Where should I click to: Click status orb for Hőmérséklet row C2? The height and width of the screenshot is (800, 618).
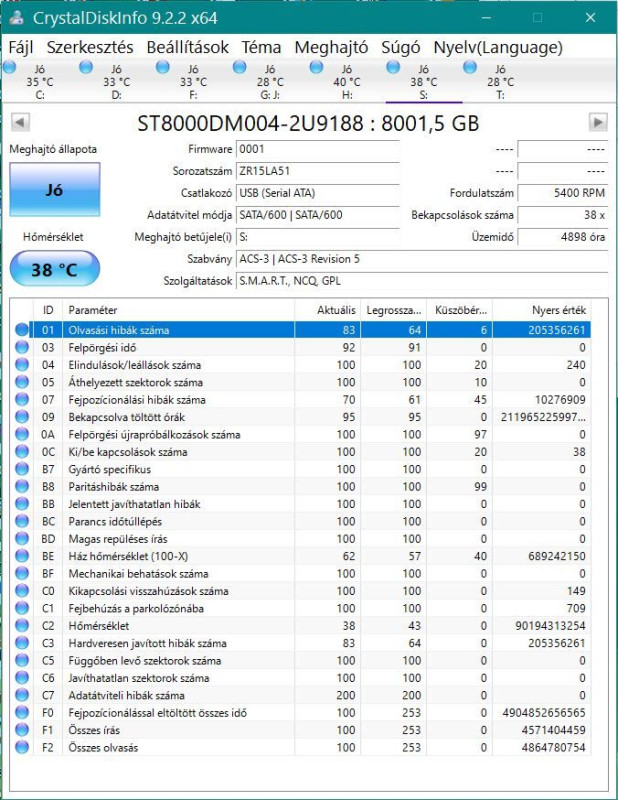click(21, 626)
